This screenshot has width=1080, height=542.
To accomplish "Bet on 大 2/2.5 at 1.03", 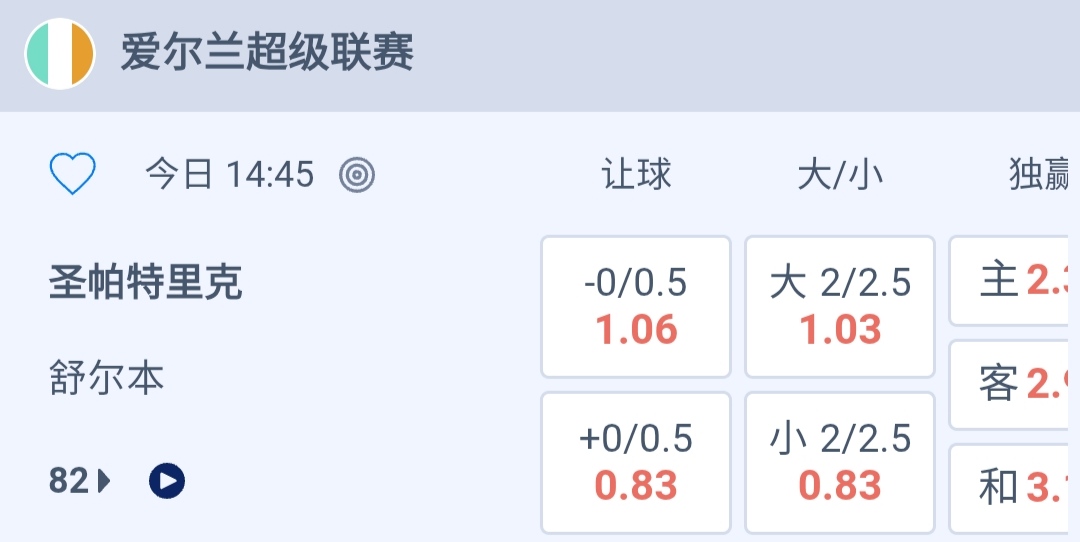I will pos(840,307).
